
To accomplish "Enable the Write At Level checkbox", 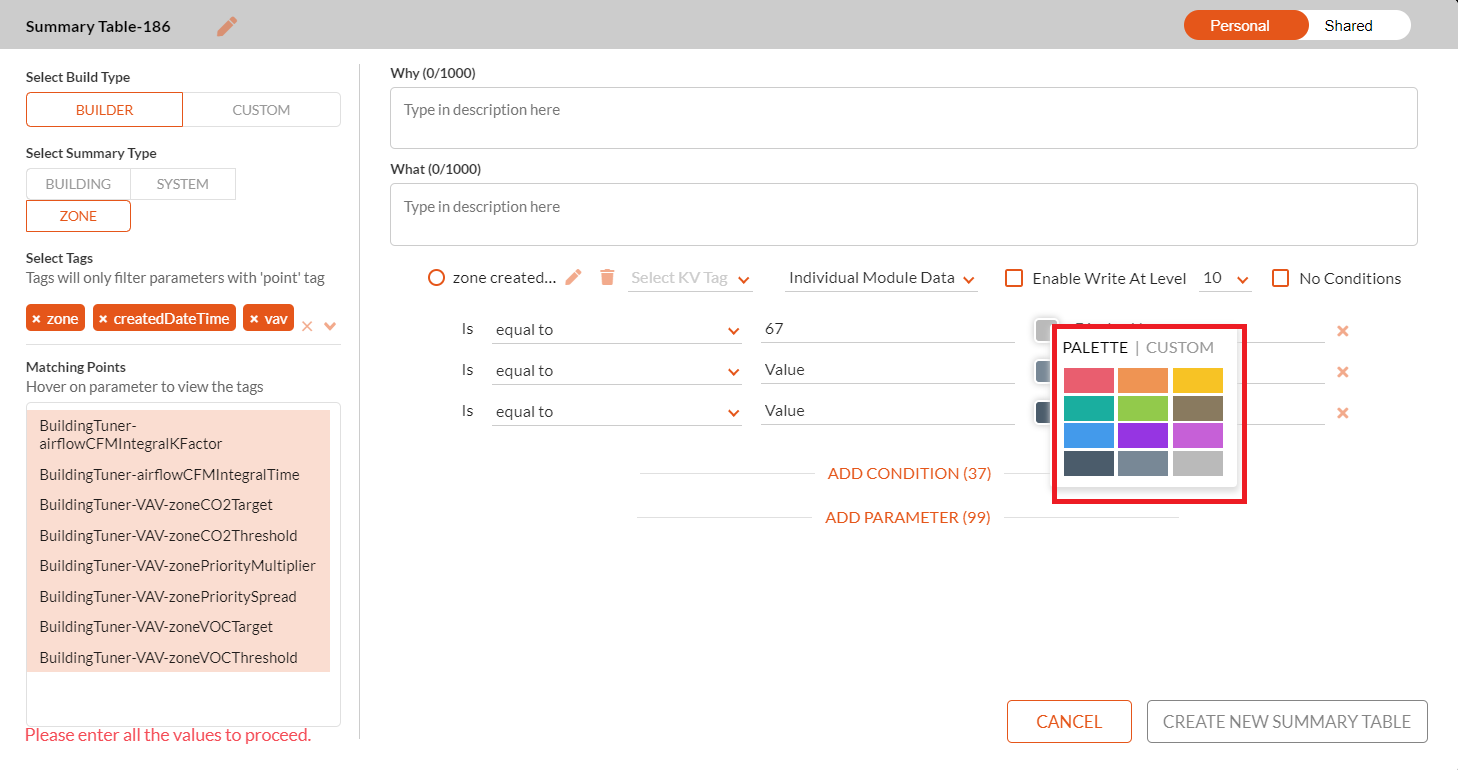I will tap(1014, 279).
